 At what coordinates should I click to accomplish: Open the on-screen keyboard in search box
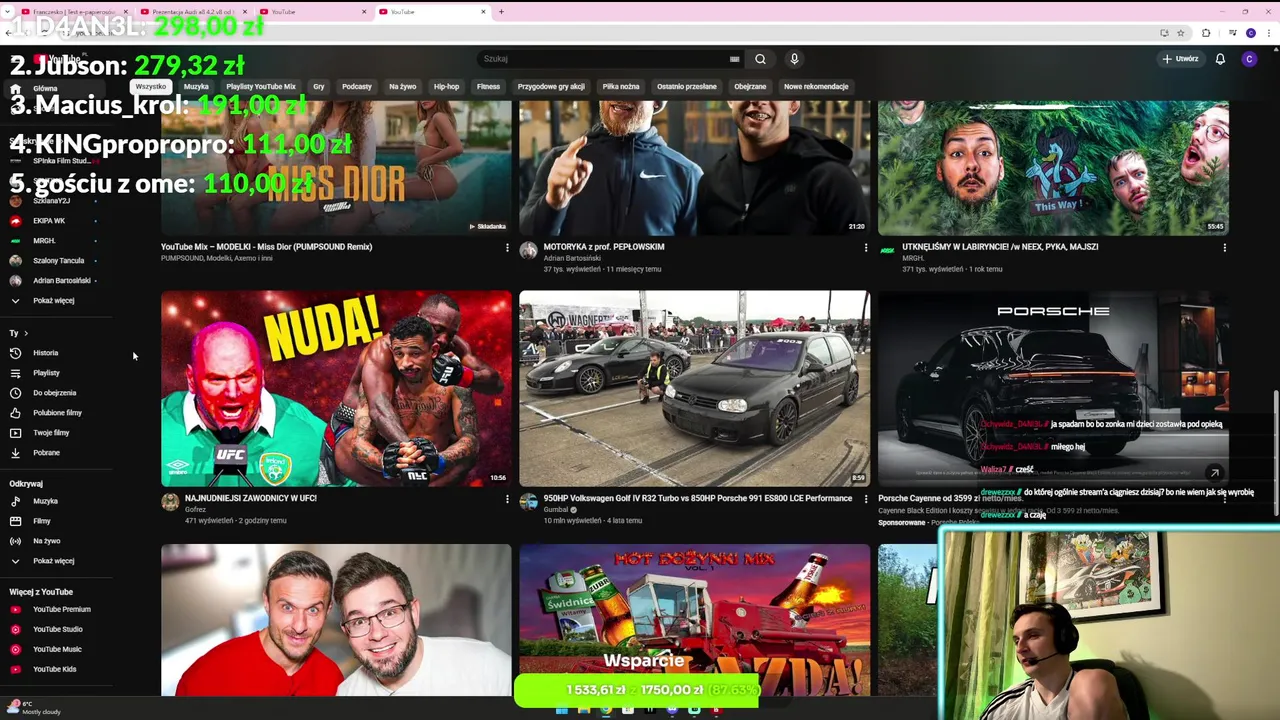(734, 59)
